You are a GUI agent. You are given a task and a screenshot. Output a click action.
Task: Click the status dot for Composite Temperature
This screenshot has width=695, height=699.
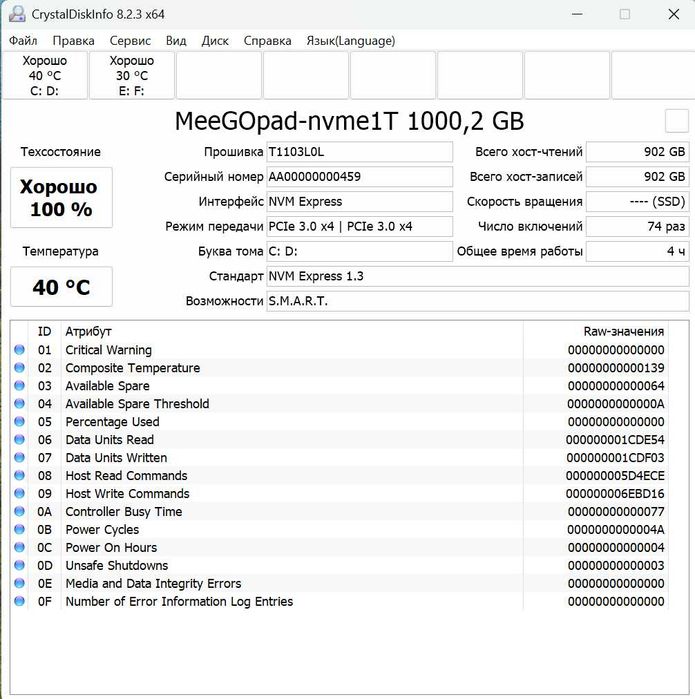coord(19,368)
